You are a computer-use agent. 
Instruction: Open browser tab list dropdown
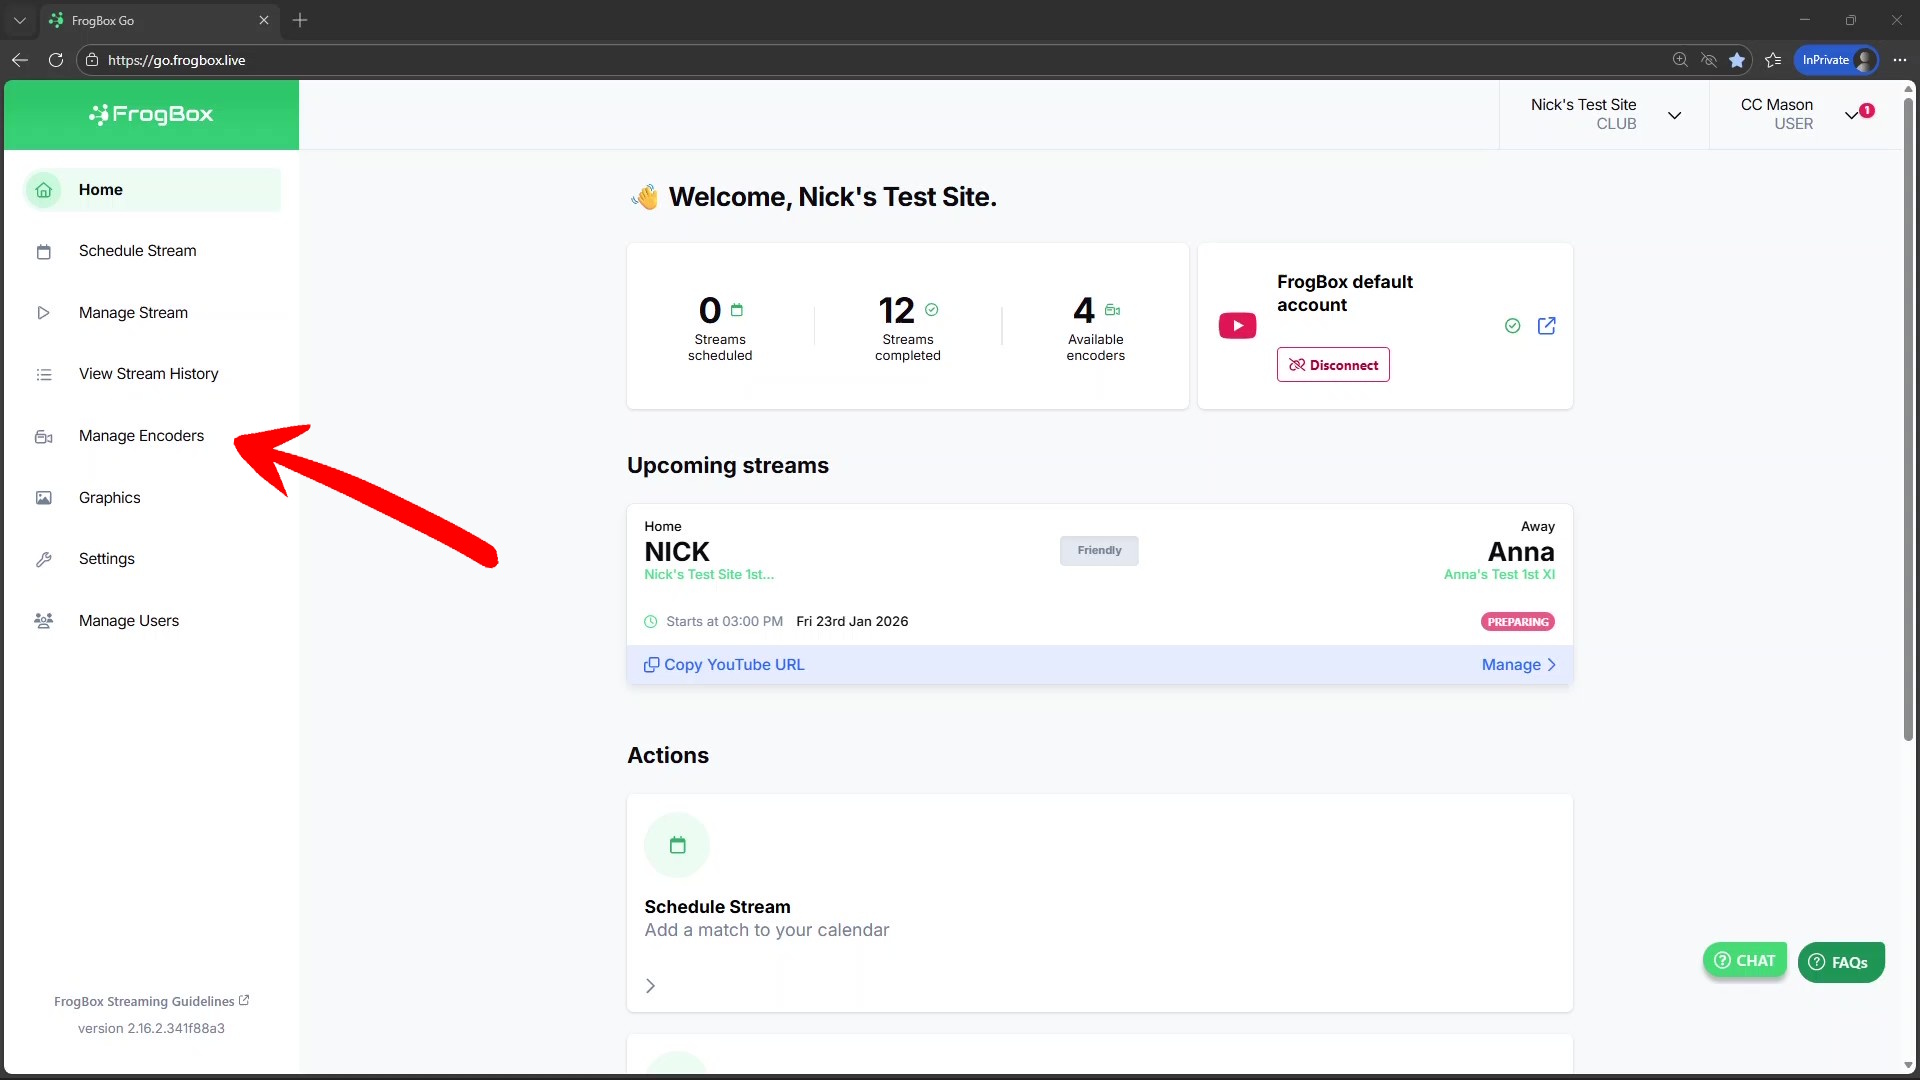point(19,20)
